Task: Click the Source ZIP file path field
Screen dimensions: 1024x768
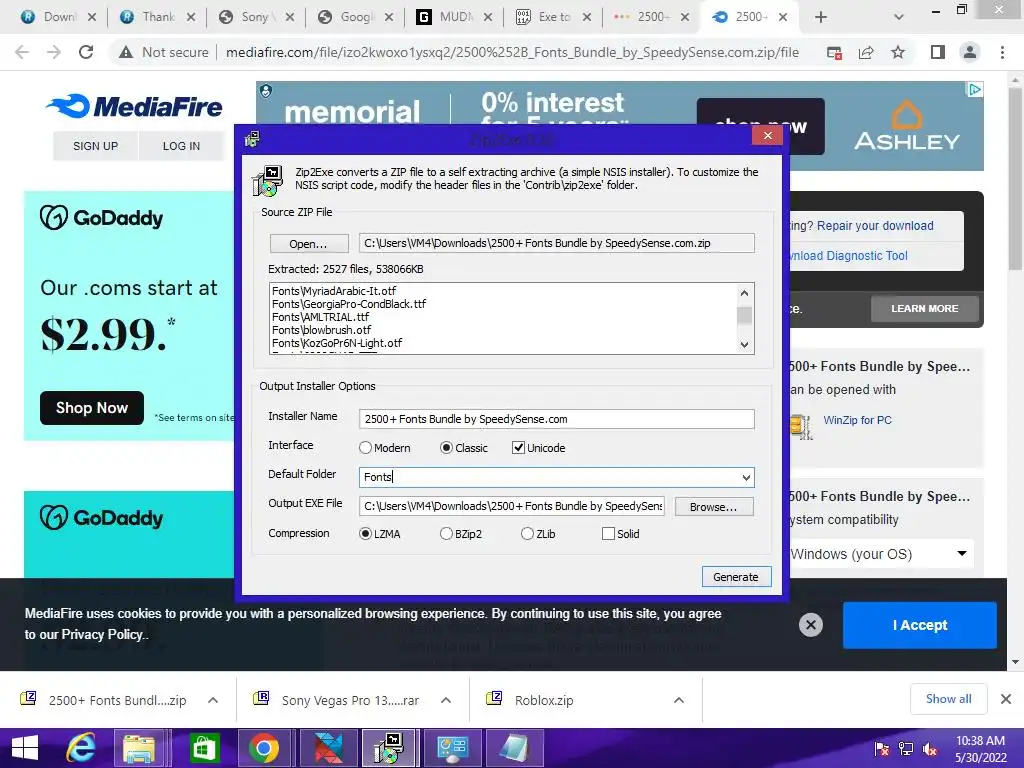Action: tap(556, 243)
